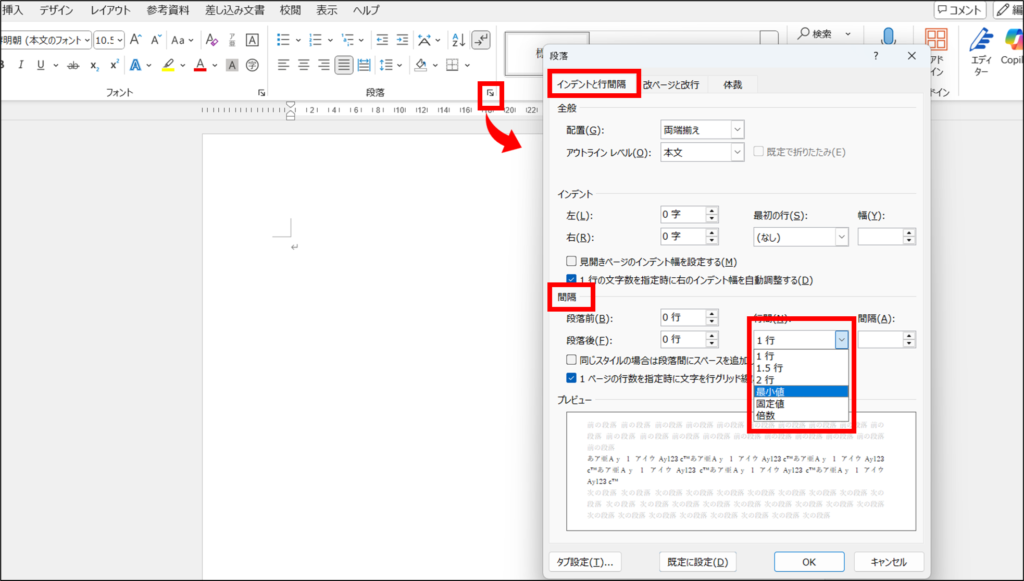The width and height of the screenshot is (1024, 581).
Task: Click the center align icon
Action: pyautogui.click(x=303, y=65)
